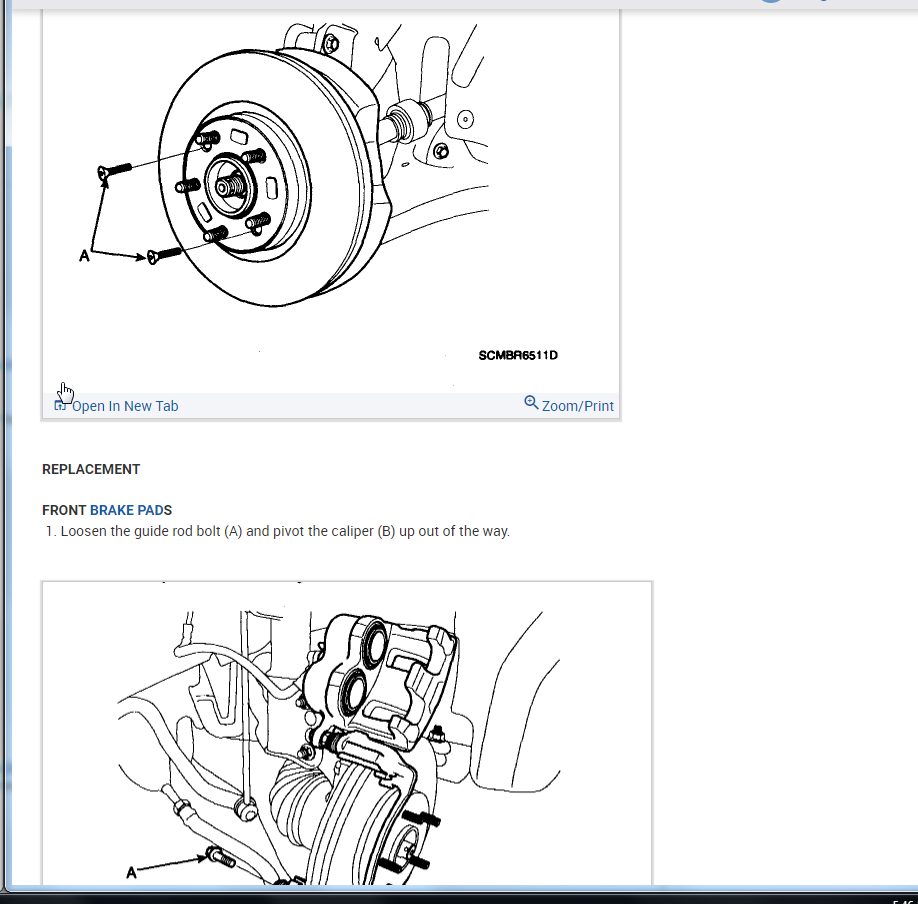Click the word FRONT before BRAKE PADS
The image size is (918, 904).
coord(64,510)
